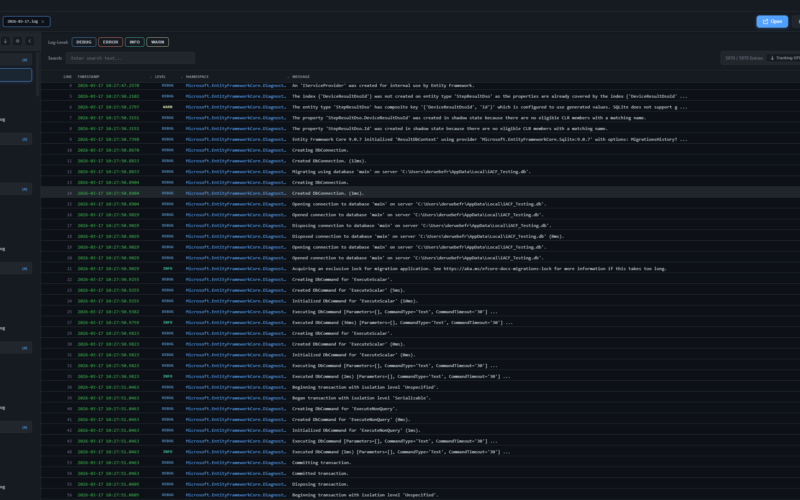Select 'Executed DbCommand (1ms)' message

[x=401, y=452]
